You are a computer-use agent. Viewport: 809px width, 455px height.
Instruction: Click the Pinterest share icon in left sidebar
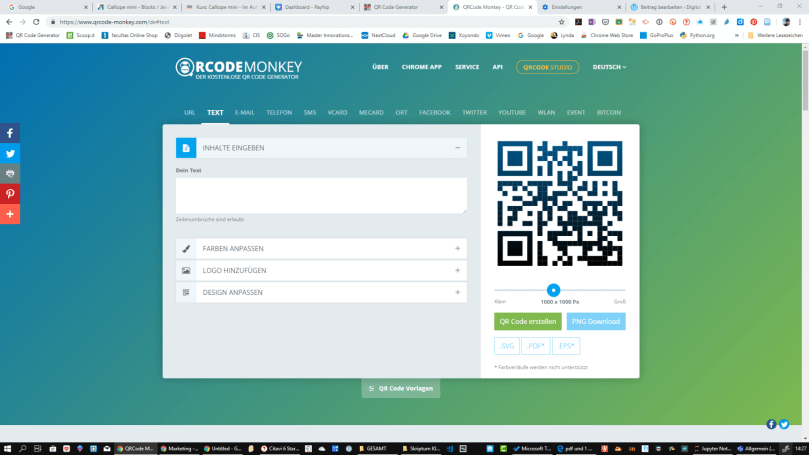[10, 194]
